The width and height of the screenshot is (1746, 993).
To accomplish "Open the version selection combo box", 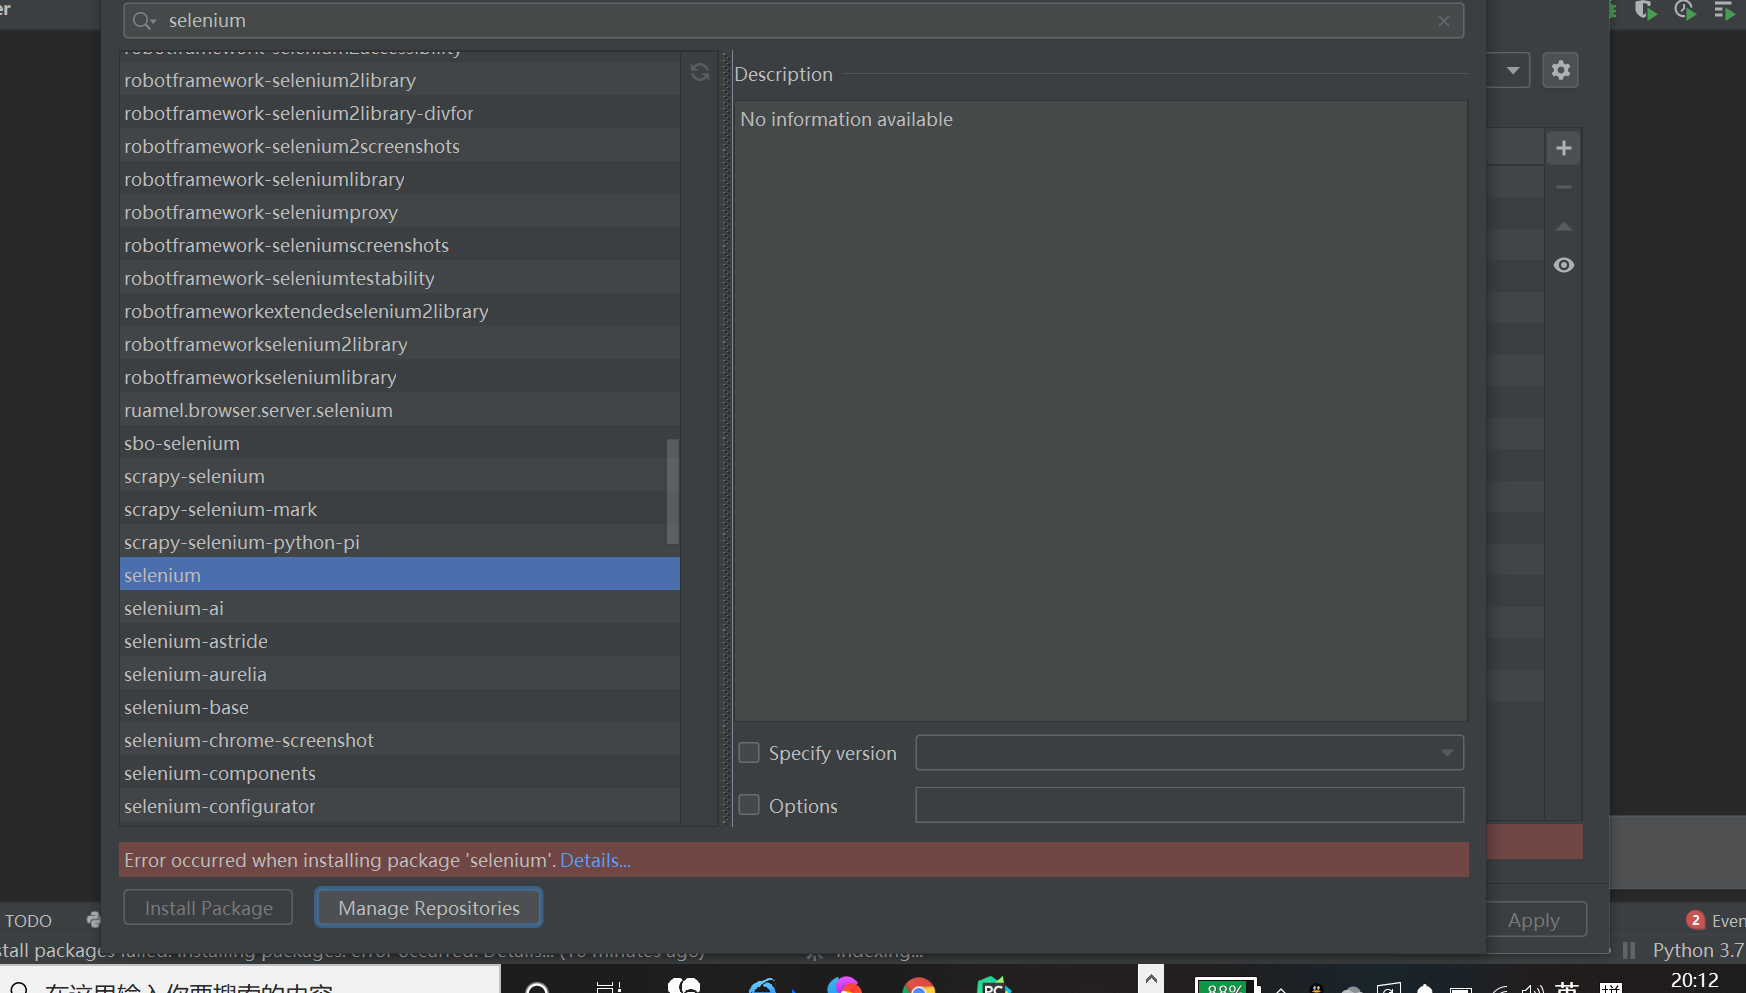I will pos(1190,753).
